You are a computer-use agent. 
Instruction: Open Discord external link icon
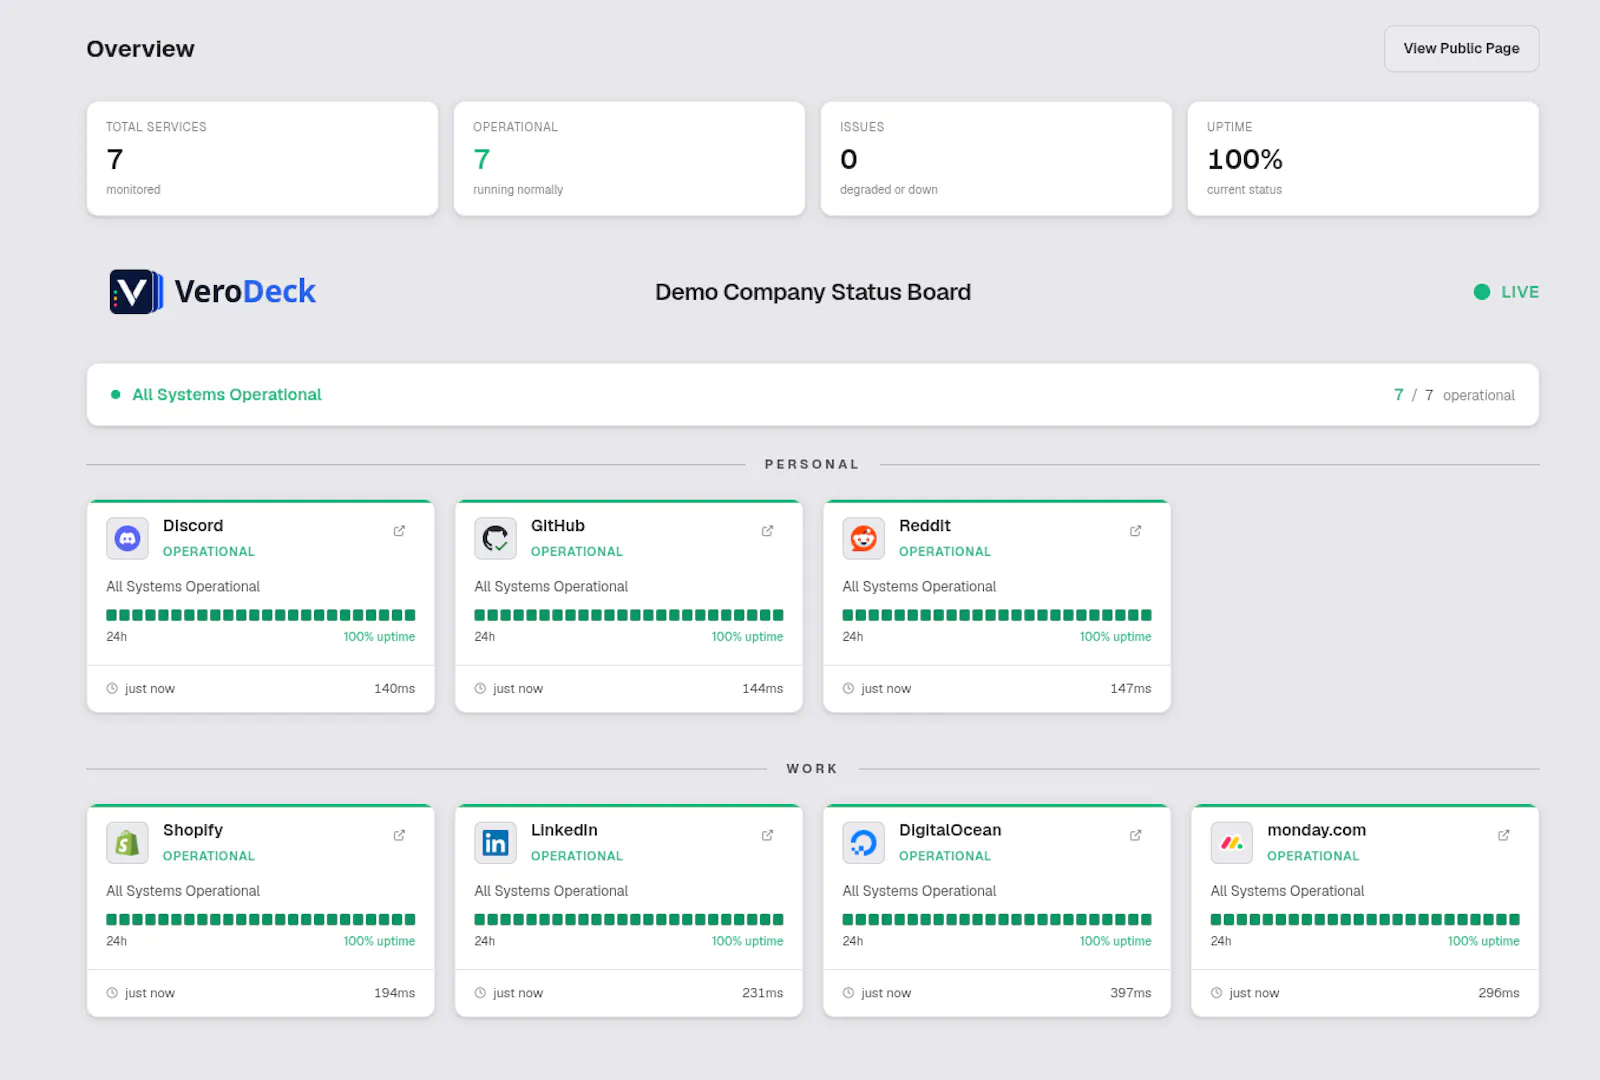[x=399, y=531]
